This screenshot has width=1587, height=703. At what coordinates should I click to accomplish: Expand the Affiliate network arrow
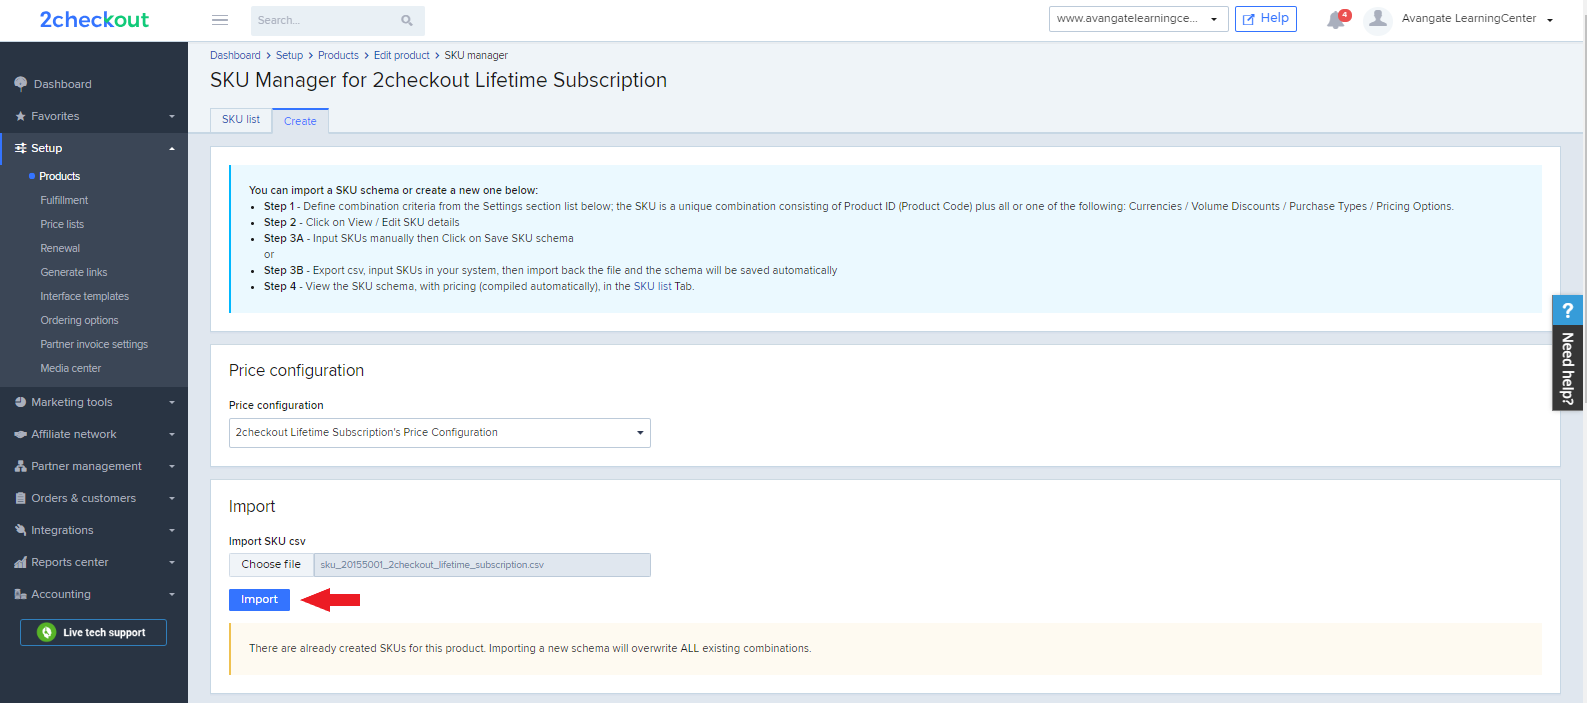coord(172,435)
